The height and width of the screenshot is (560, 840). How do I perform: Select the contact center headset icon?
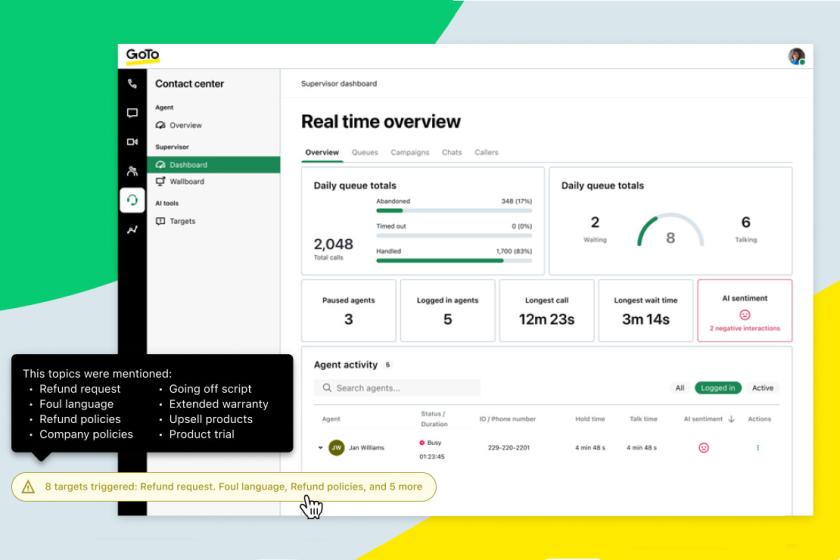point(132,200)
